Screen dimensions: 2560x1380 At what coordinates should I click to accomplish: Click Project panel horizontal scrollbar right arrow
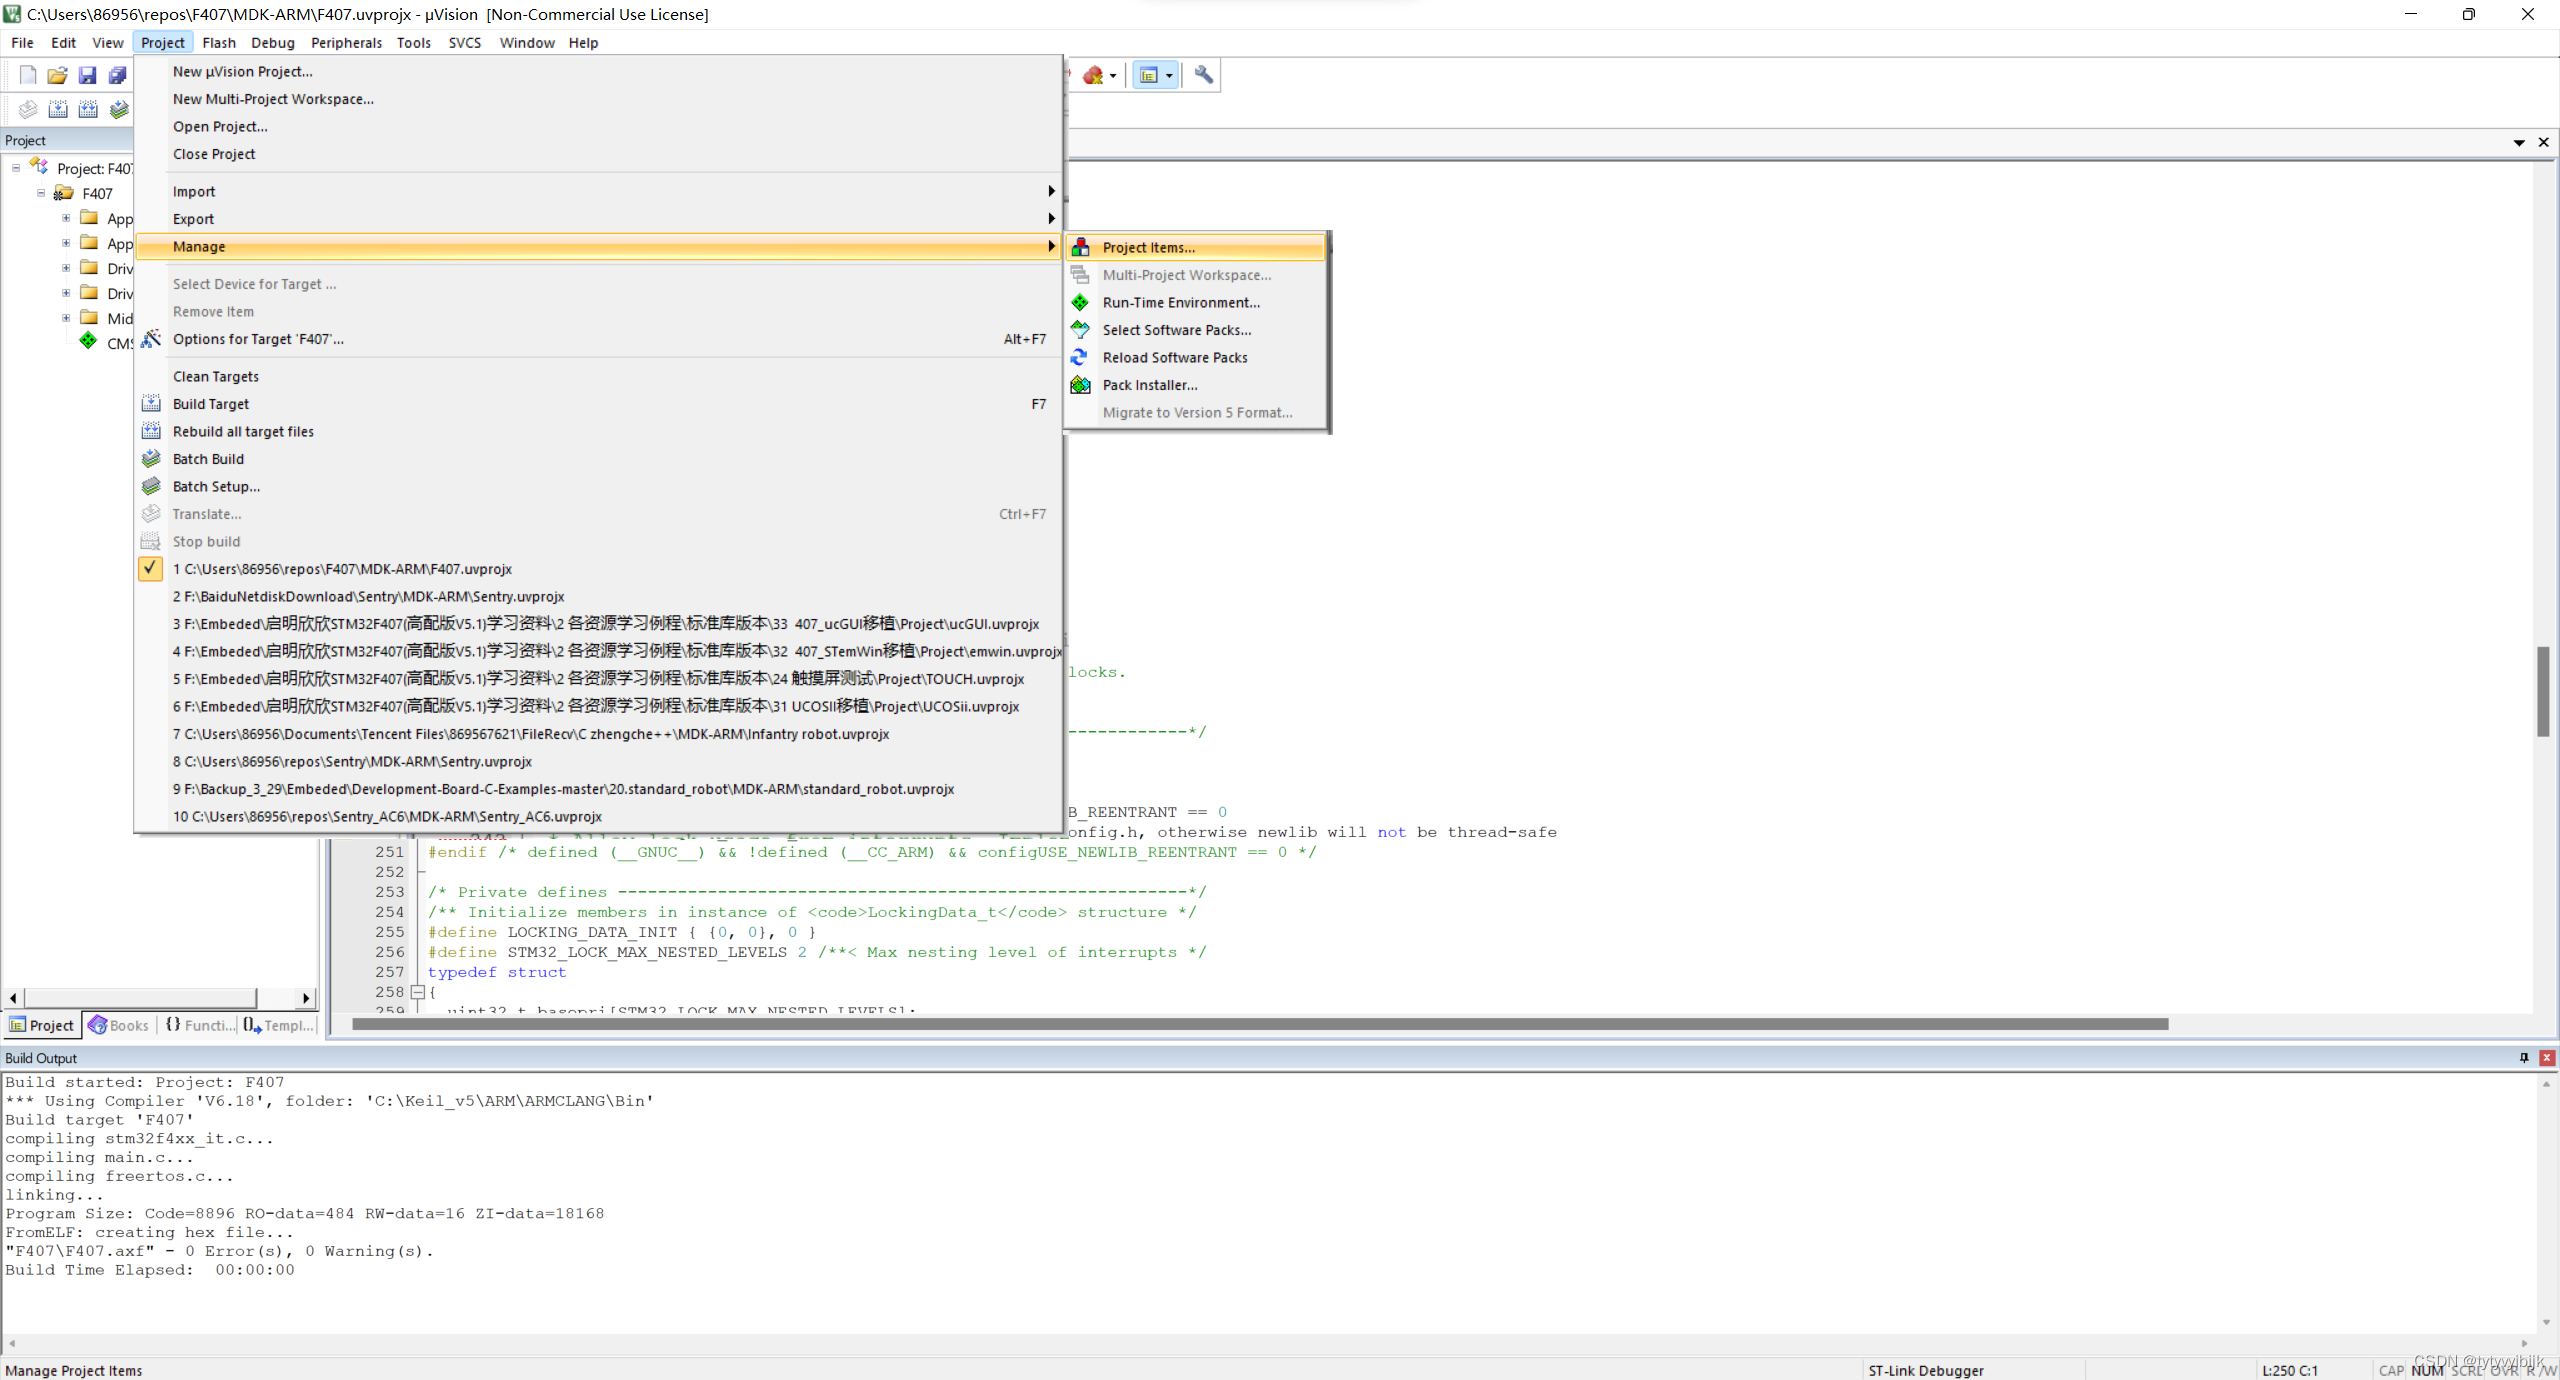307,998
